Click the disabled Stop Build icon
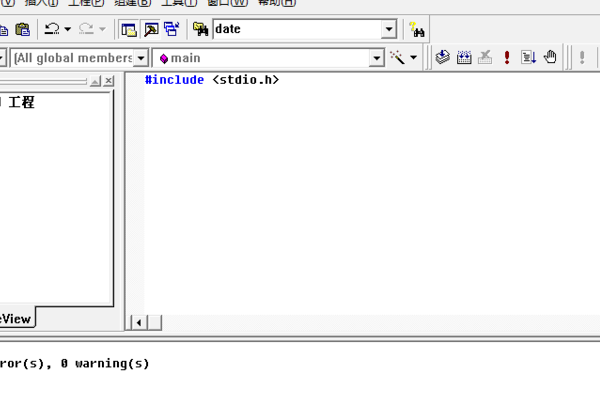The height and width of the screenshot is (400, 600). click(x=485, y=57)
